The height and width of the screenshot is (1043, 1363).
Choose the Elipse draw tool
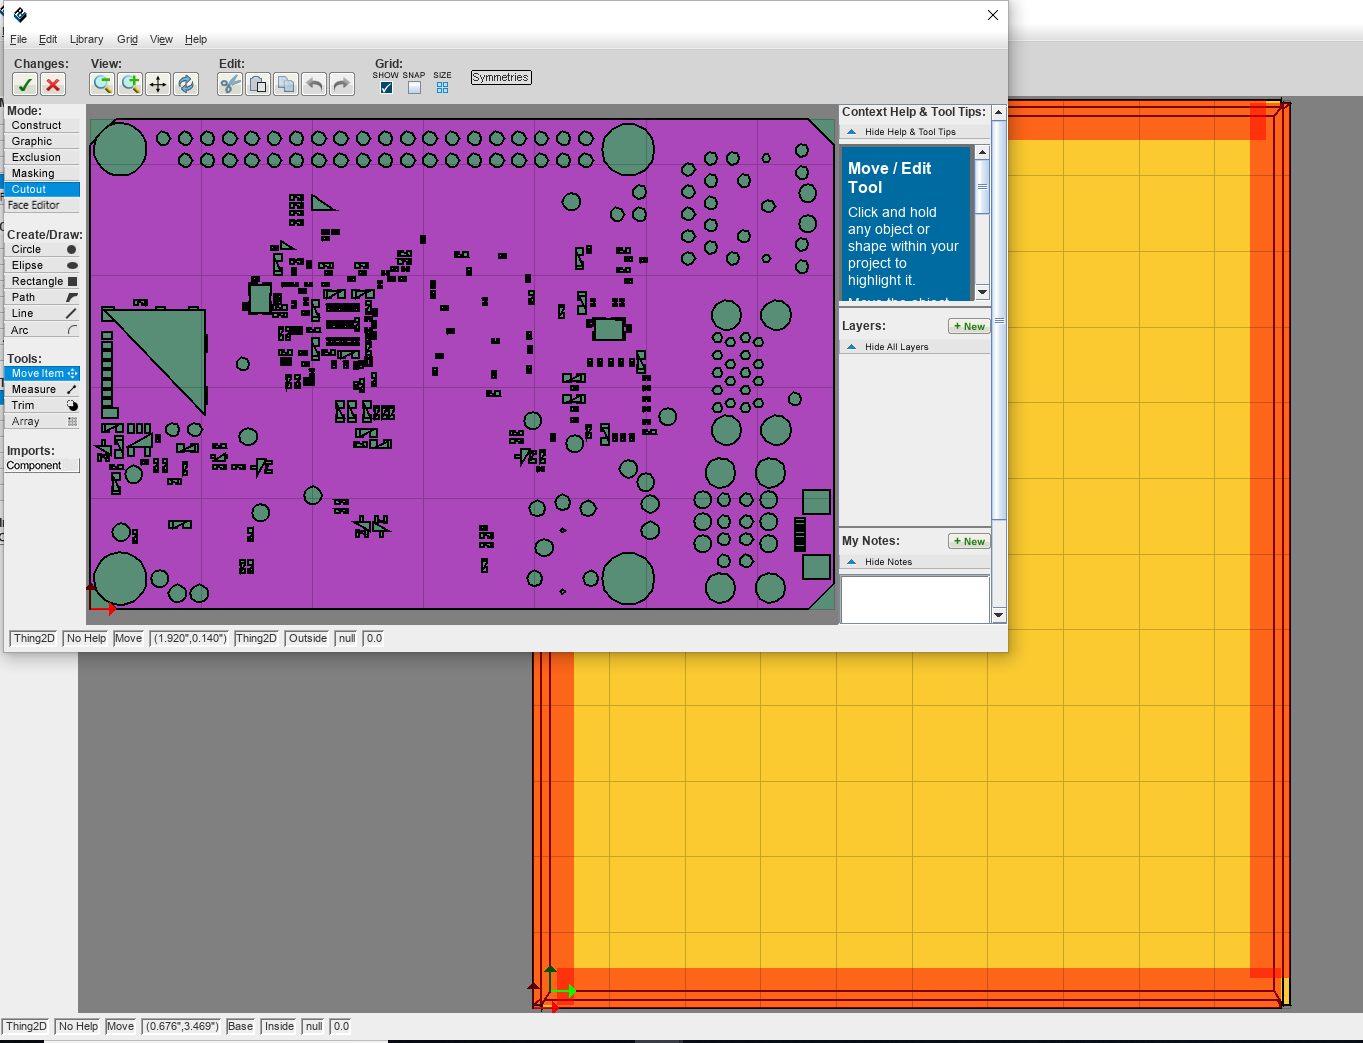(42, 265)
